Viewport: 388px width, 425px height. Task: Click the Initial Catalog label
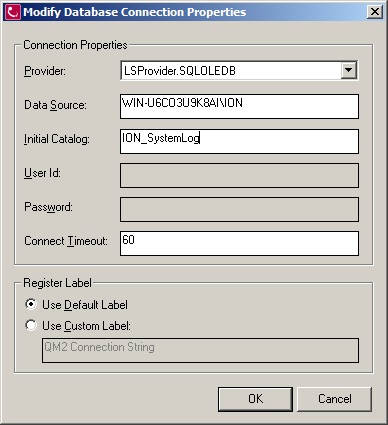tap(57, 139)
